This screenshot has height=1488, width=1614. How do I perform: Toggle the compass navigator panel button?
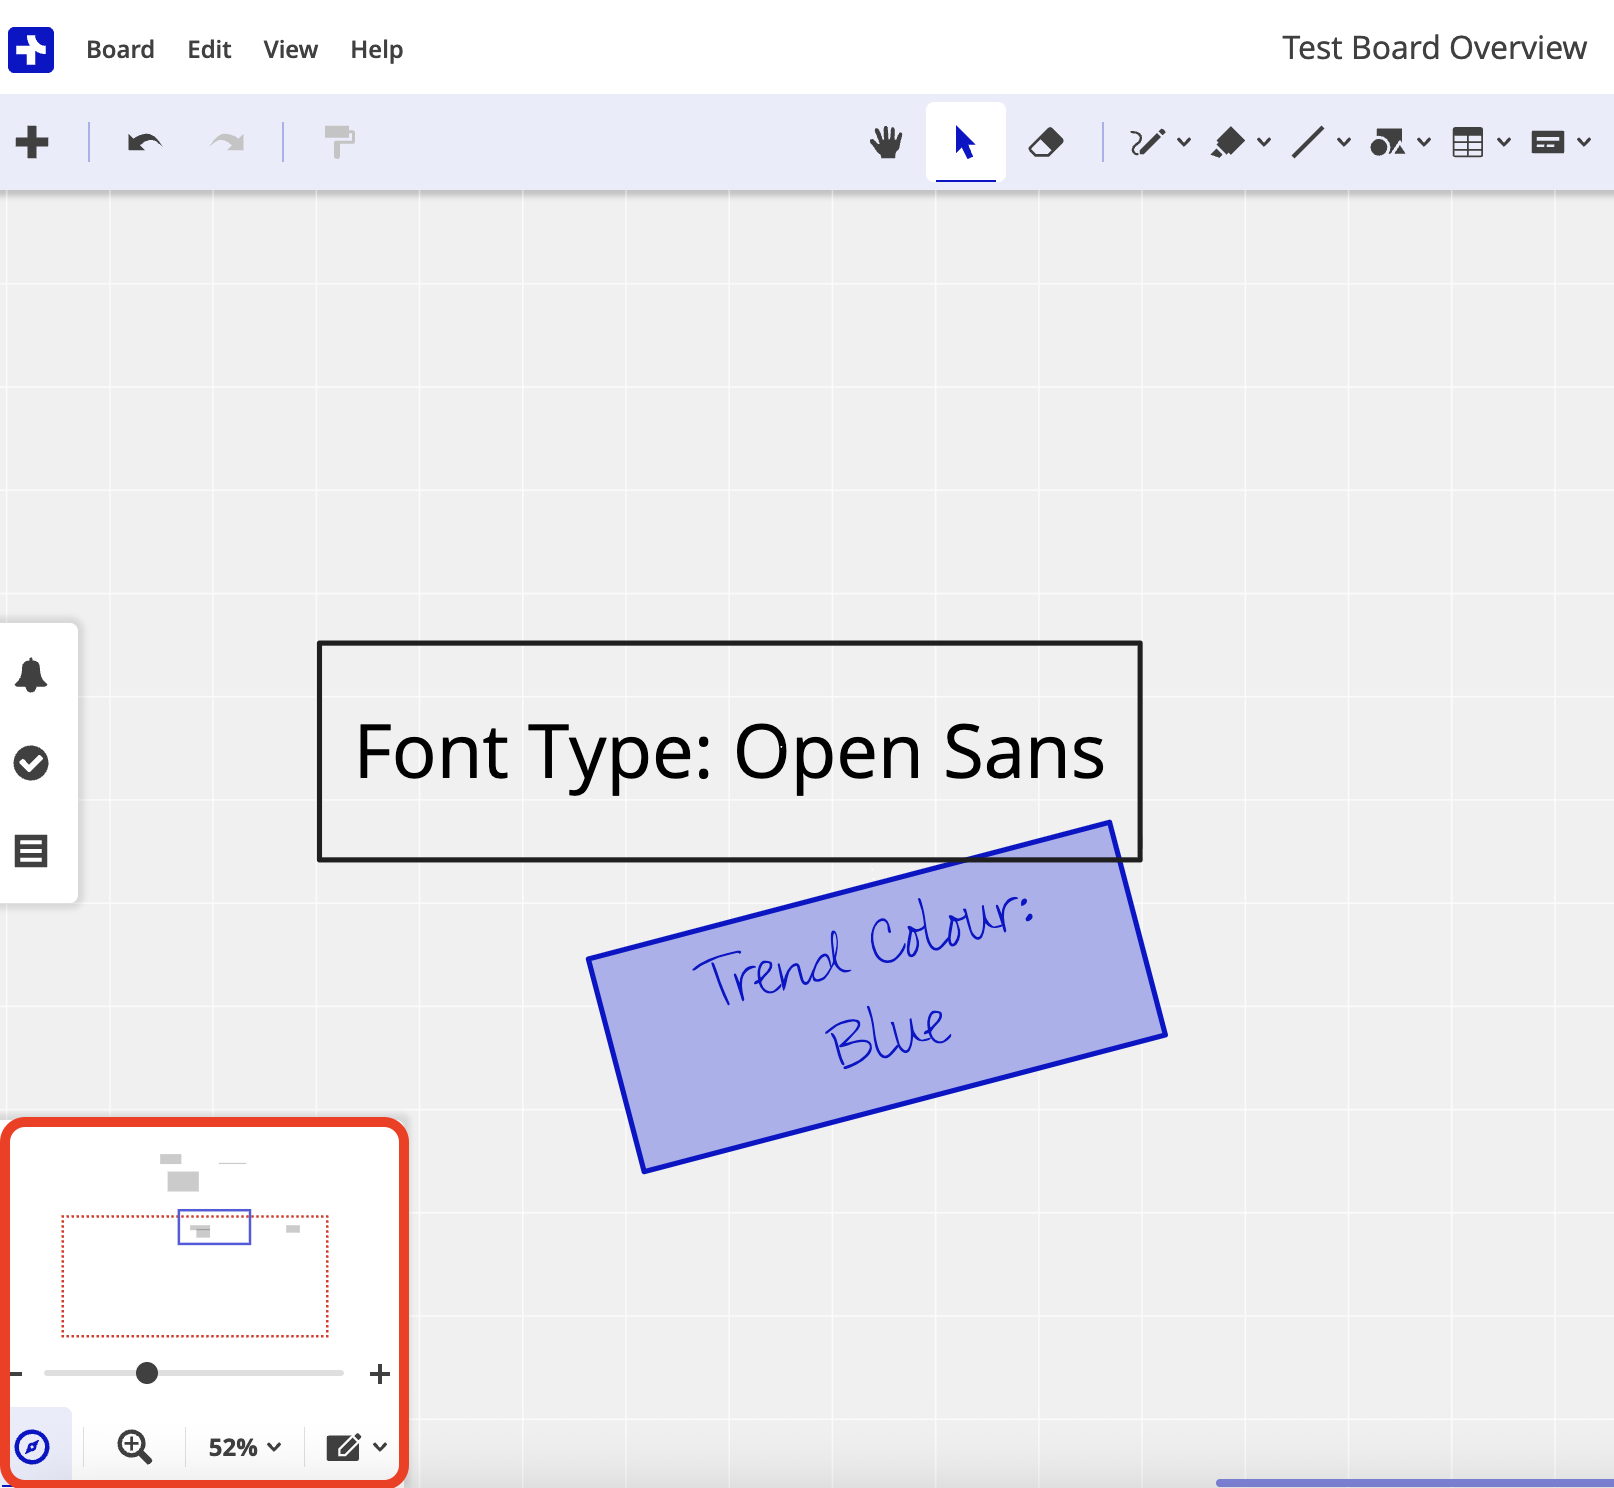coord(33,1446)
